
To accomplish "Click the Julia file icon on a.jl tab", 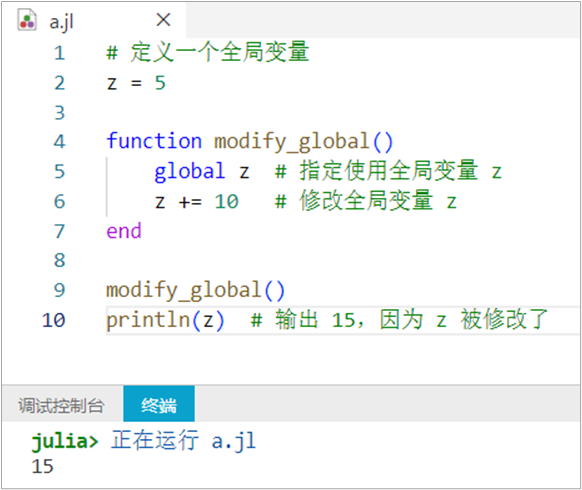I will 27,21.
